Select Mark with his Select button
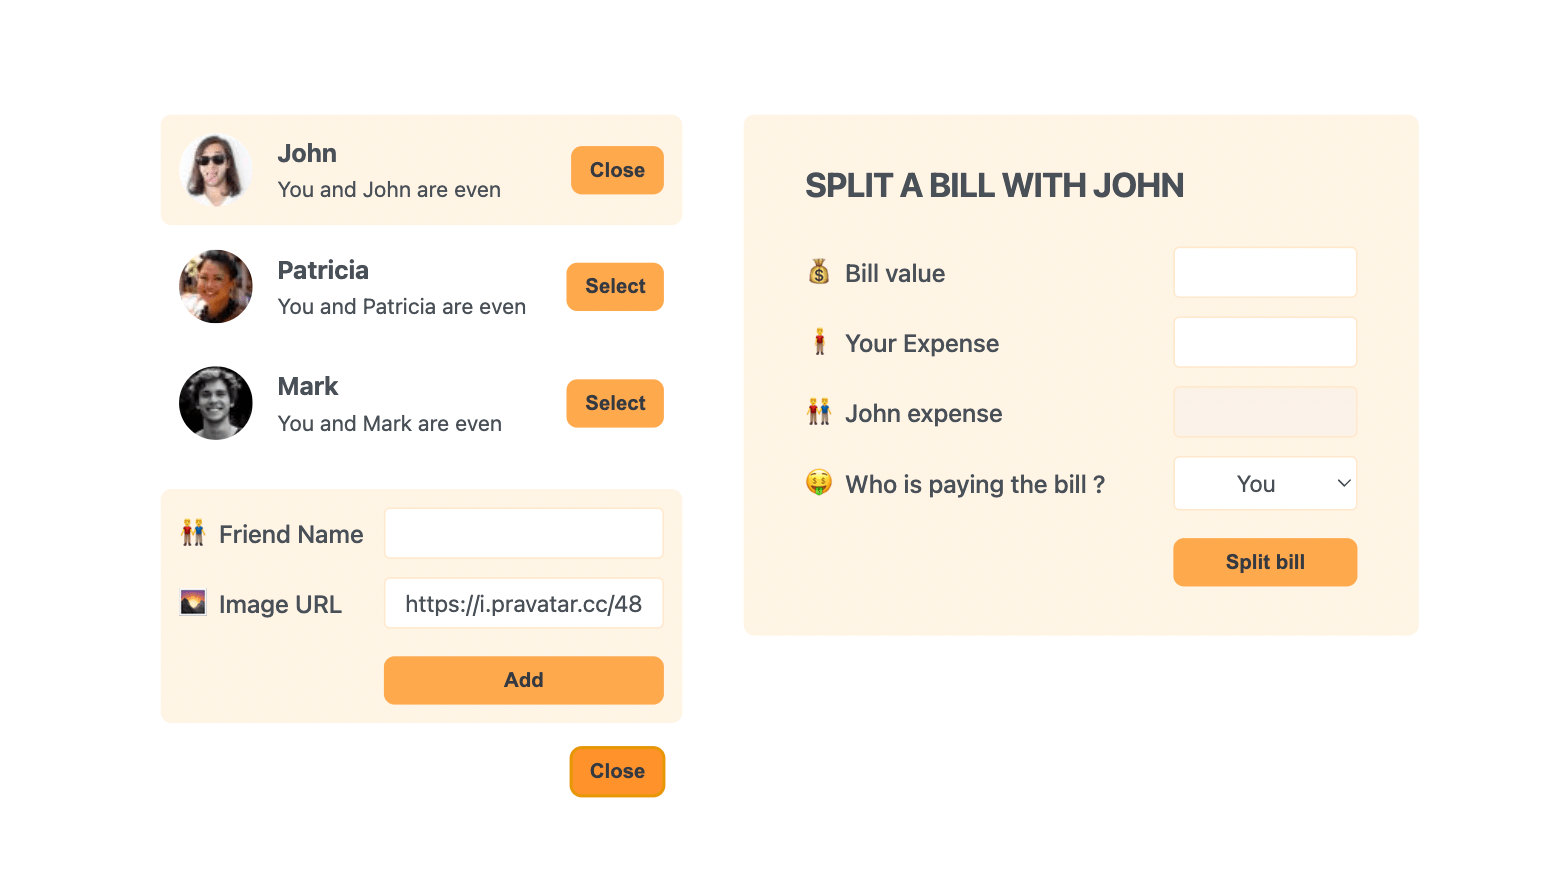 click(x=615, y=403)
